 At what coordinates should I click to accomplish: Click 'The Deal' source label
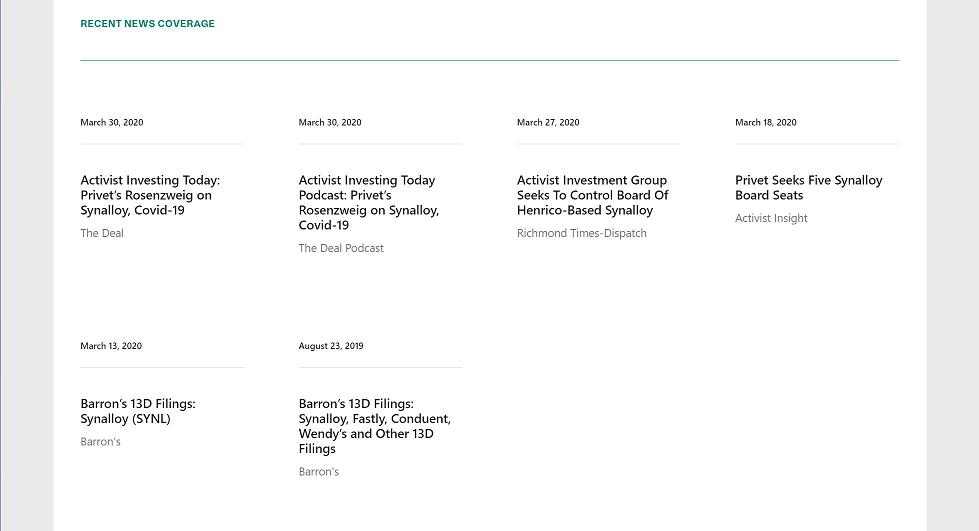(102, 233)
